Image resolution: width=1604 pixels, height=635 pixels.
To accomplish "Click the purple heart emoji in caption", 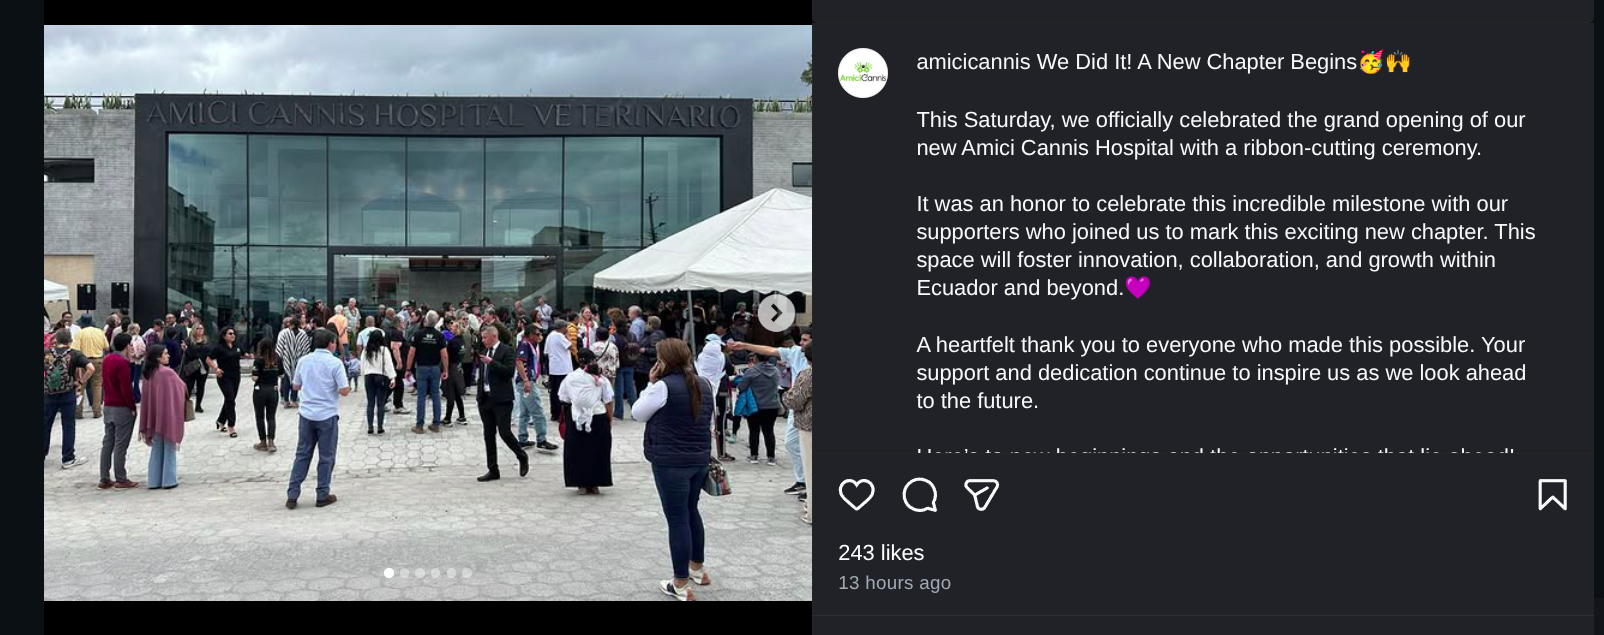I will 1138,288.
